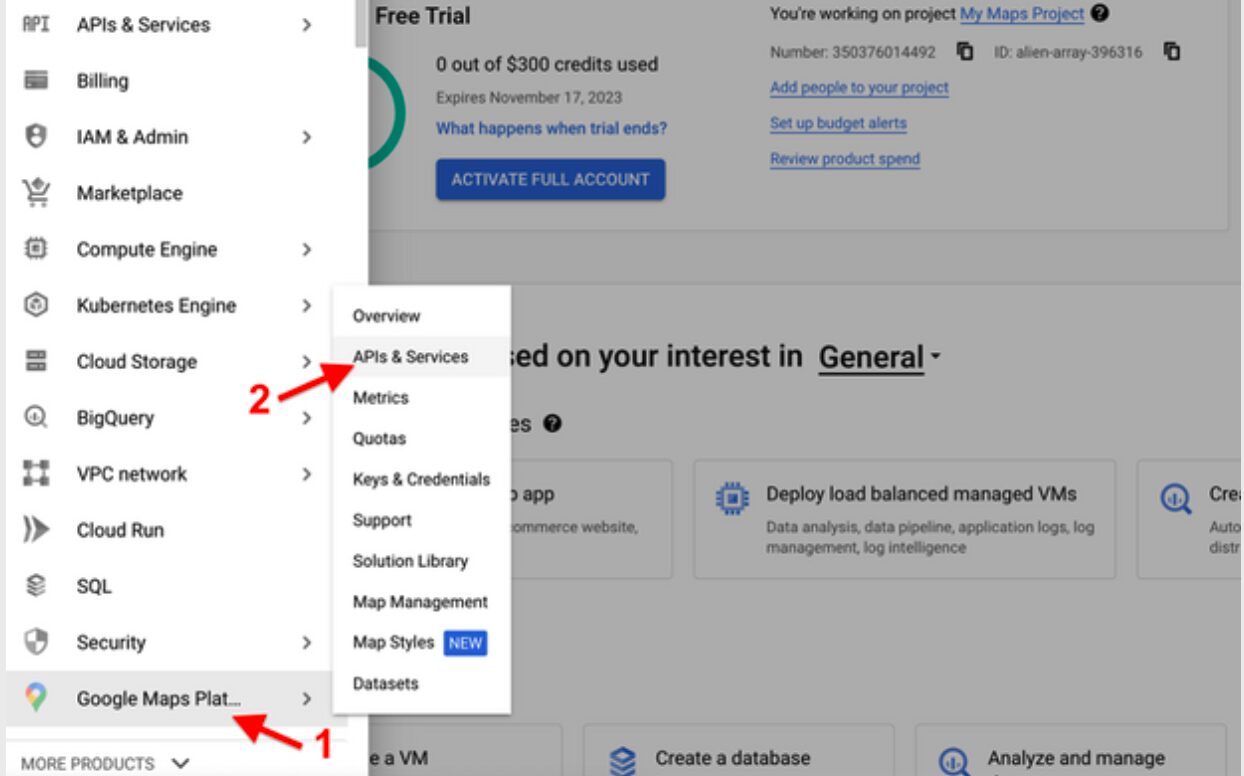1244x776 pixels.
Task: Click the Cloud Storage icon
Action: click(36, 361)
